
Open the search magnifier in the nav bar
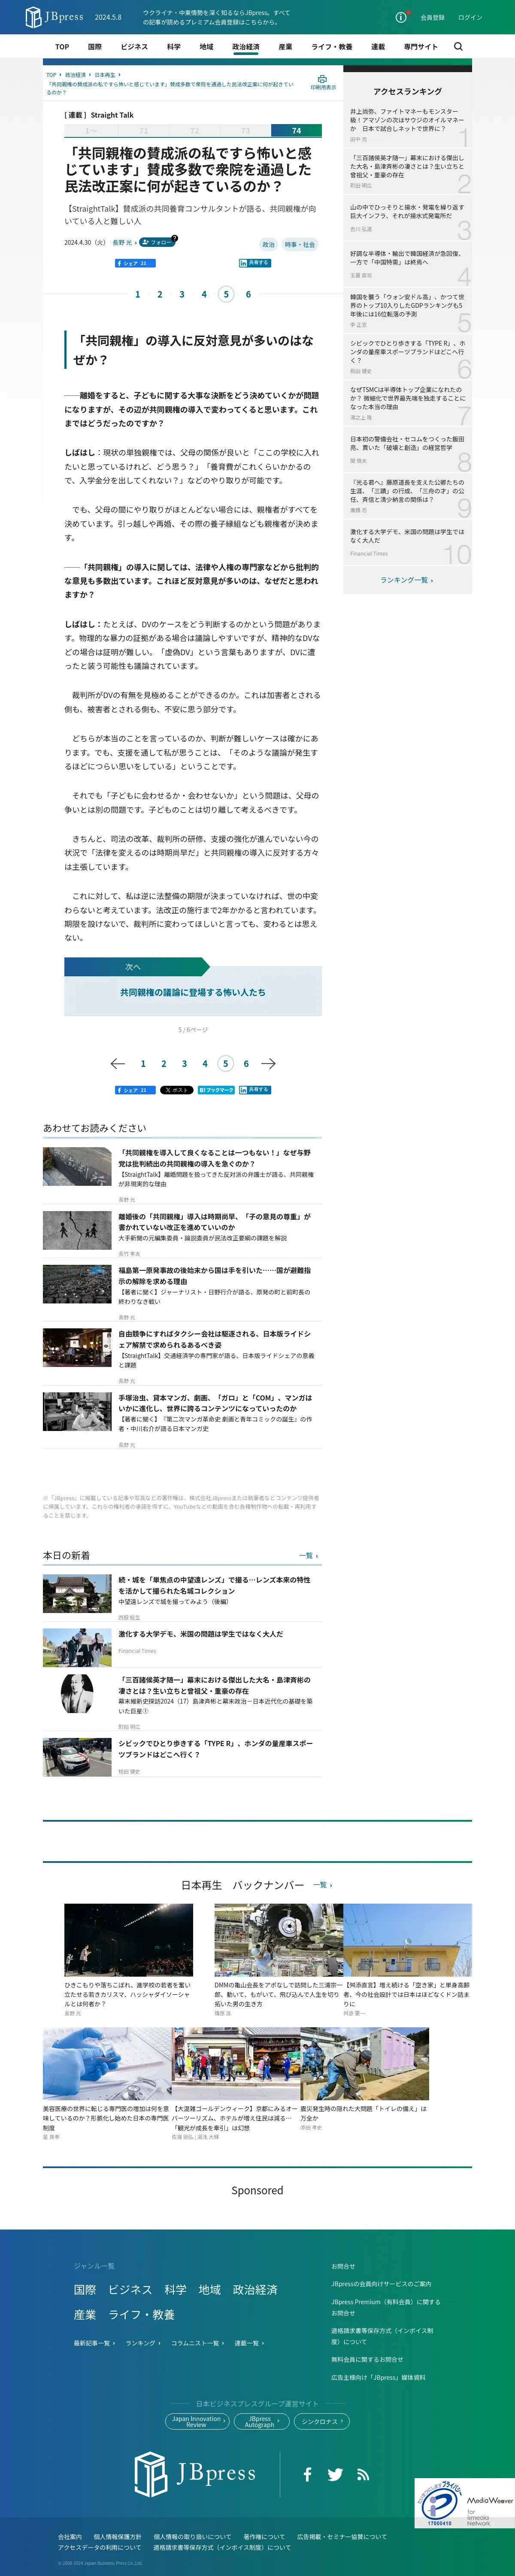tap(458, 46)
